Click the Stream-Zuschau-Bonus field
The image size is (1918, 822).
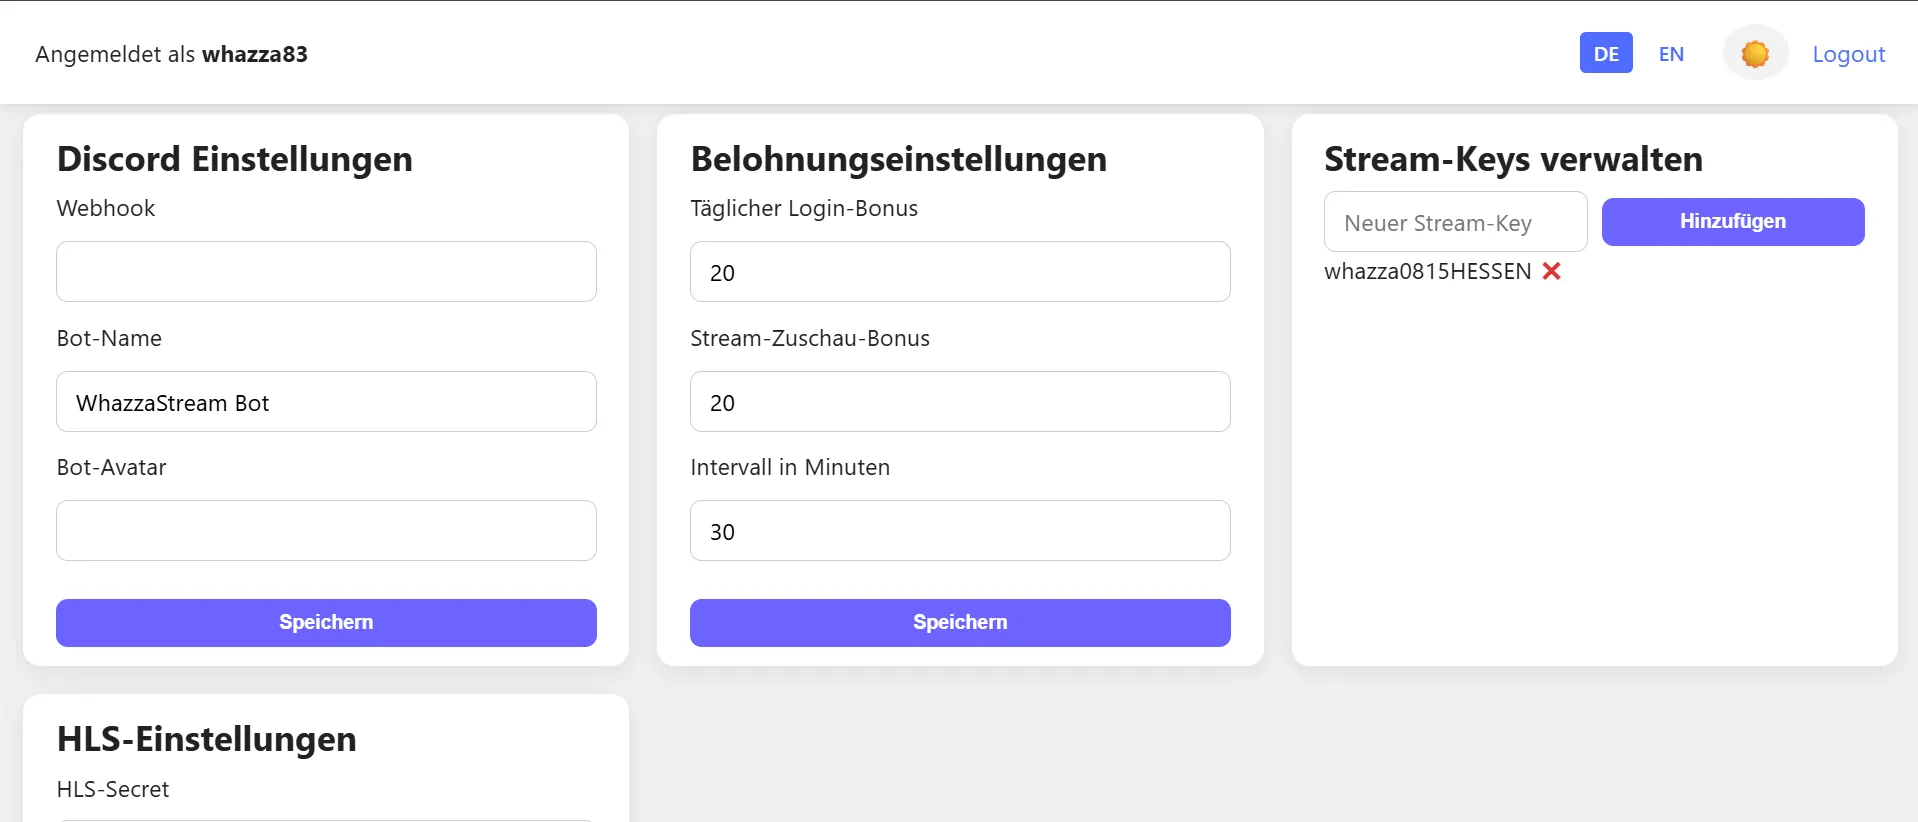(x=960, y=402)
